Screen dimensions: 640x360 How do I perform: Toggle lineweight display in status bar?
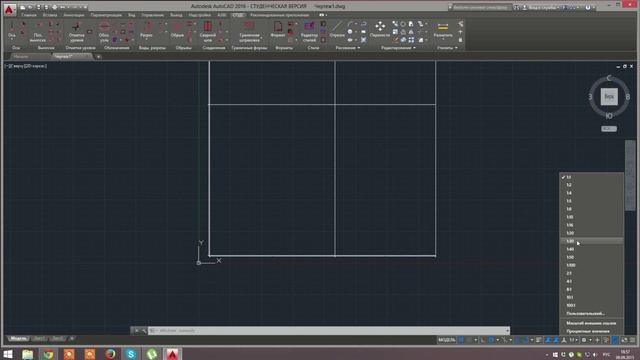click(x=538, y=340)
